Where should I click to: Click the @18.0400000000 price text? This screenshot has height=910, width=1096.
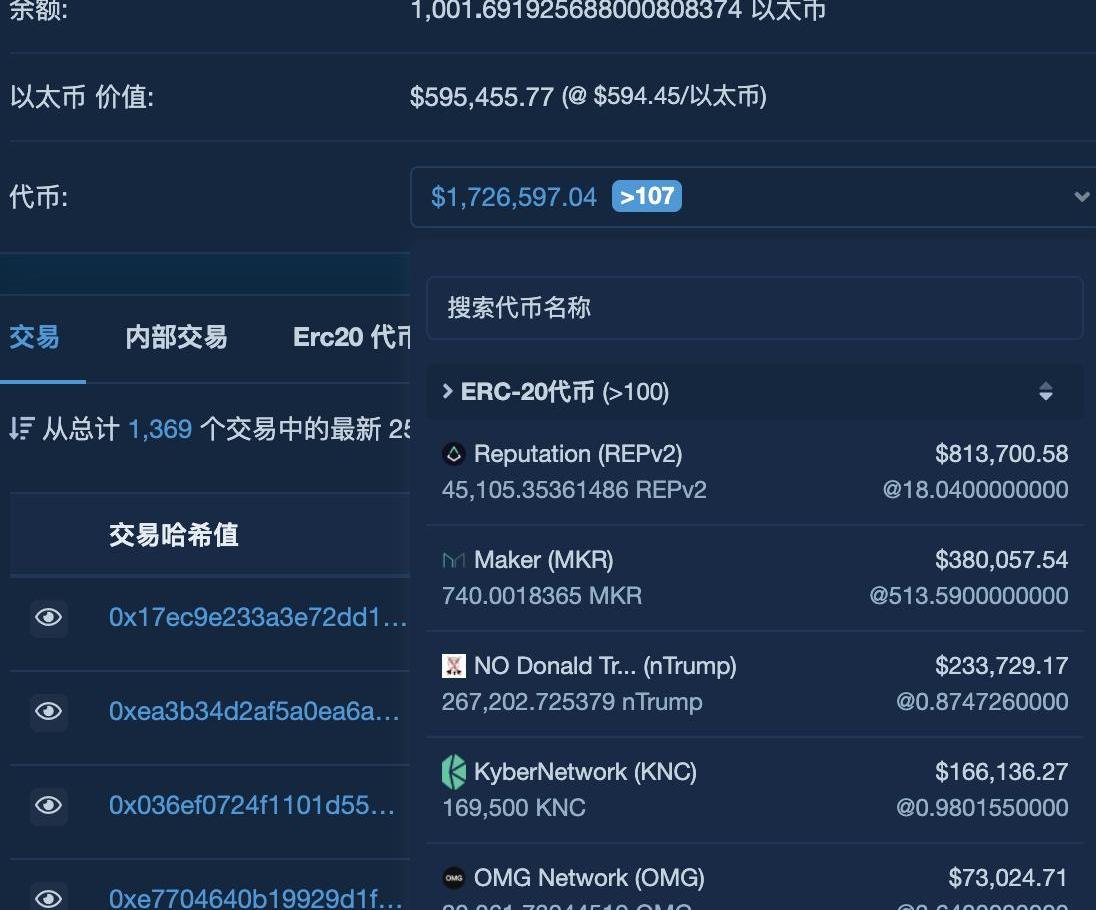click(975, 490)
